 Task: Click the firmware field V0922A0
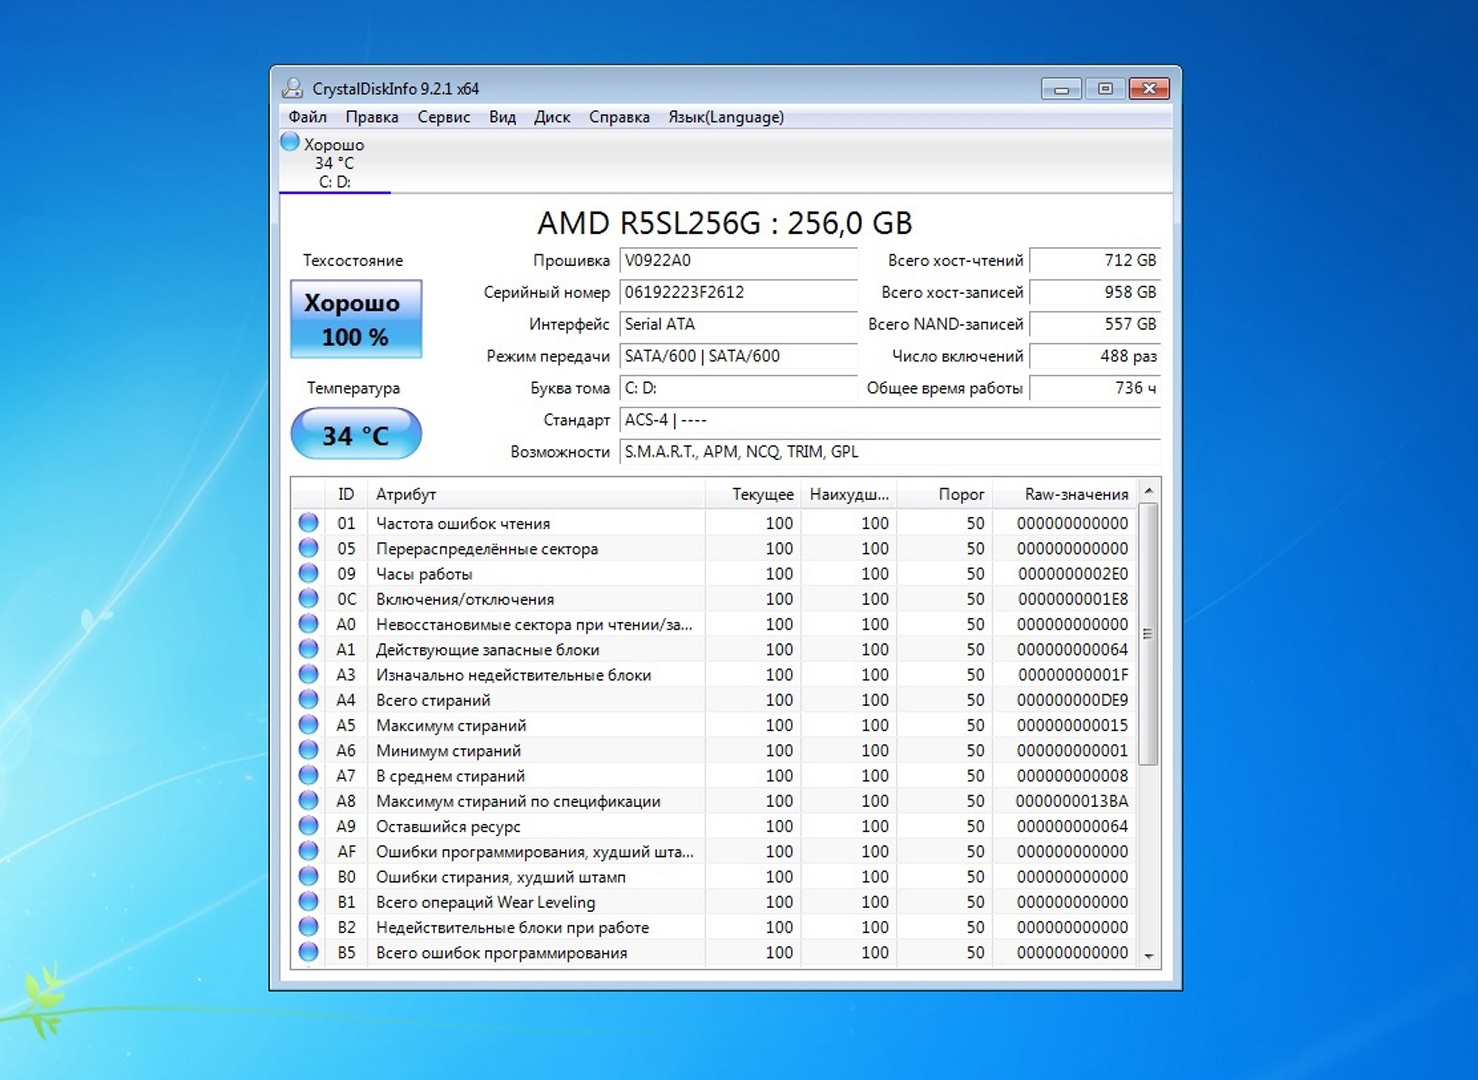pos(738,261)
